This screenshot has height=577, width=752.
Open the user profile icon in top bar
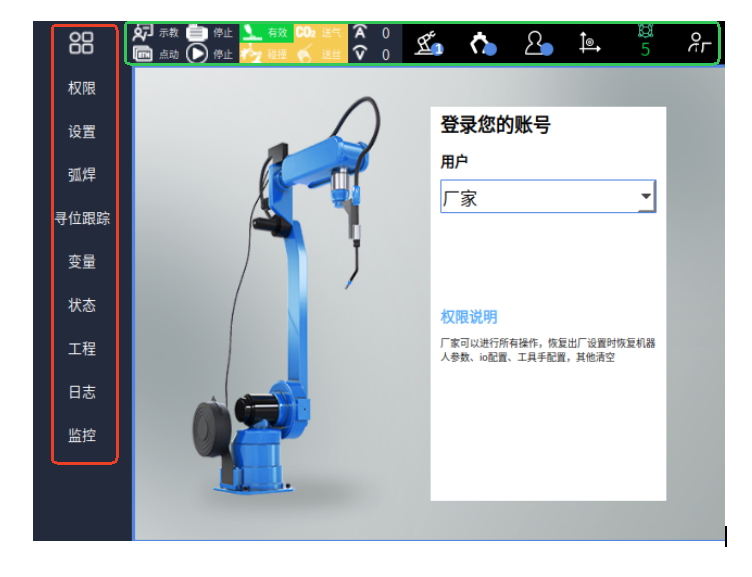coord(539,44)
